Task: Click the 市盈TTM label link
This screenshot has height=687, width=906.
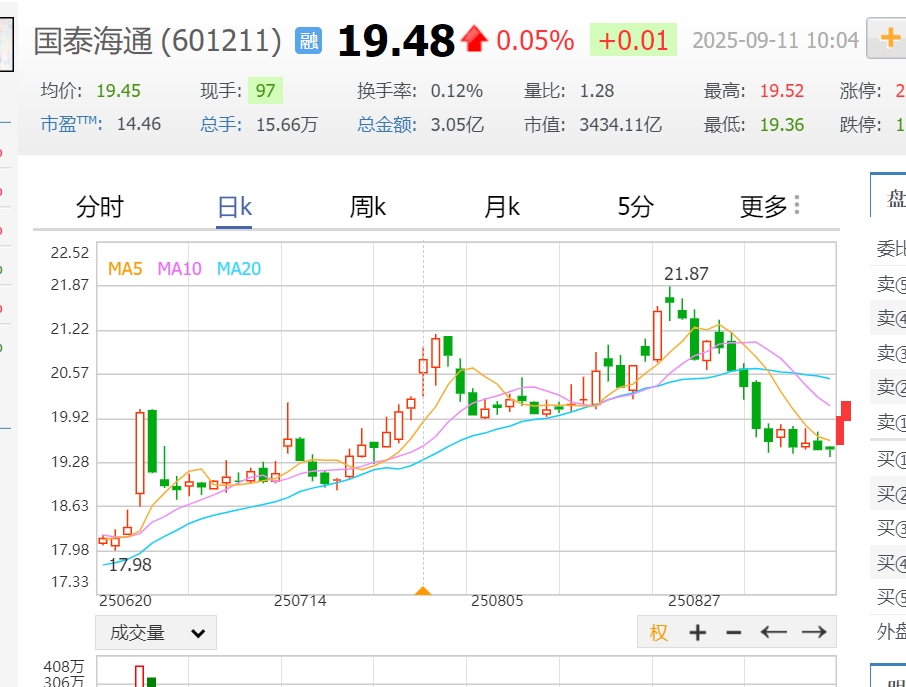Action: tap(72, 124)
